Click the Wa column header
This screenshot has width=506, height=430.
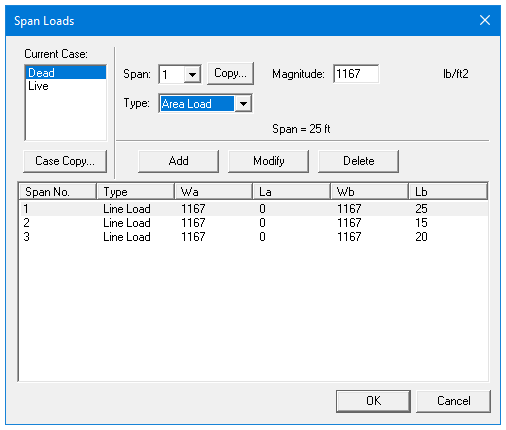pos(214,192)
